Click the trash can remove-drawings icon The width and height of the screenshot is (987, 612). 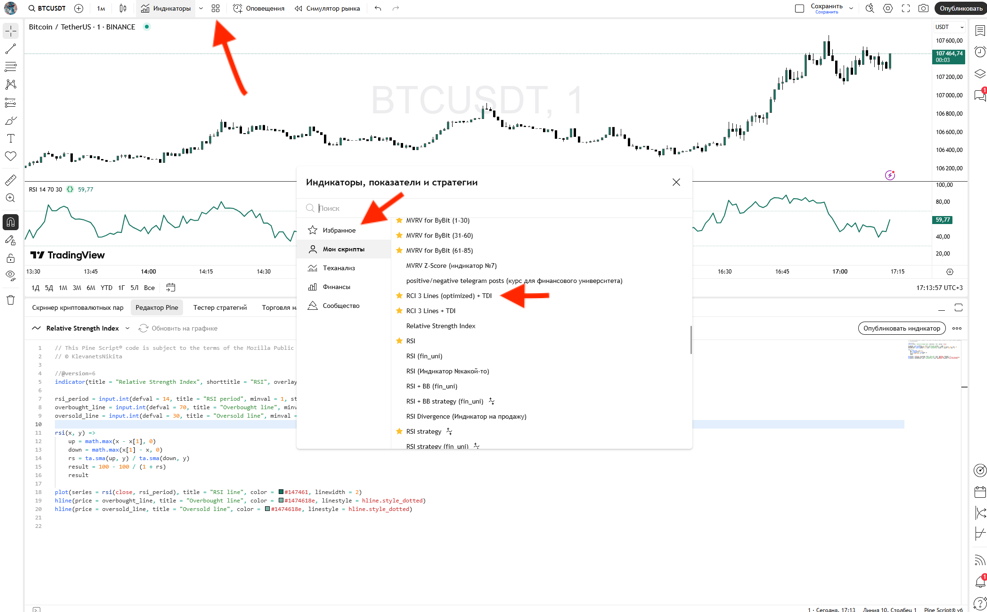pyautogui.click(x=11, y=300)
